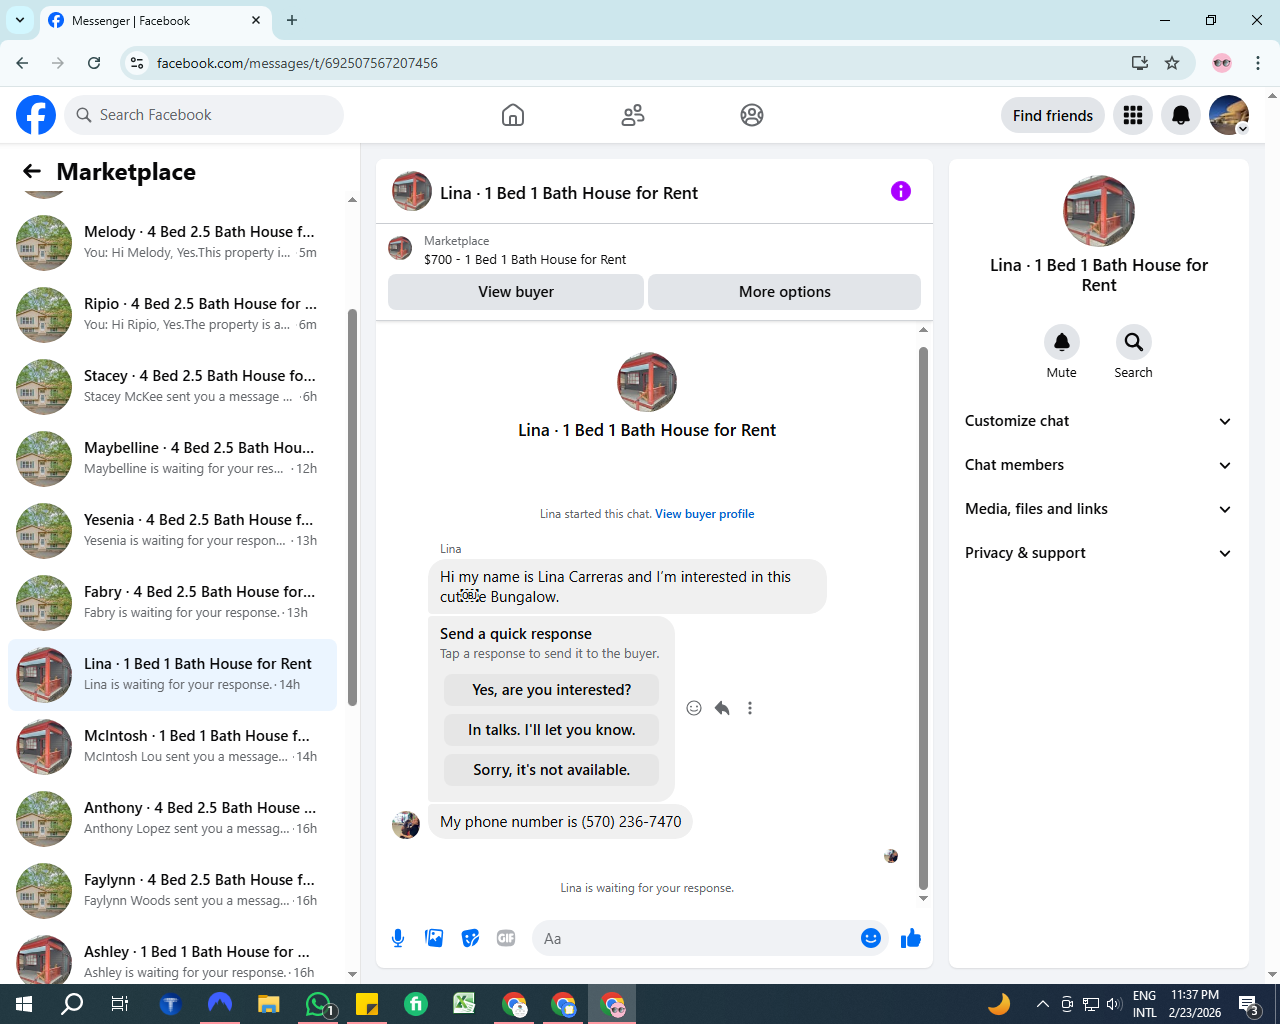The image size is (1280, 1024).
Task: Click the back arrow beside Marketplace
Action: 32,171
